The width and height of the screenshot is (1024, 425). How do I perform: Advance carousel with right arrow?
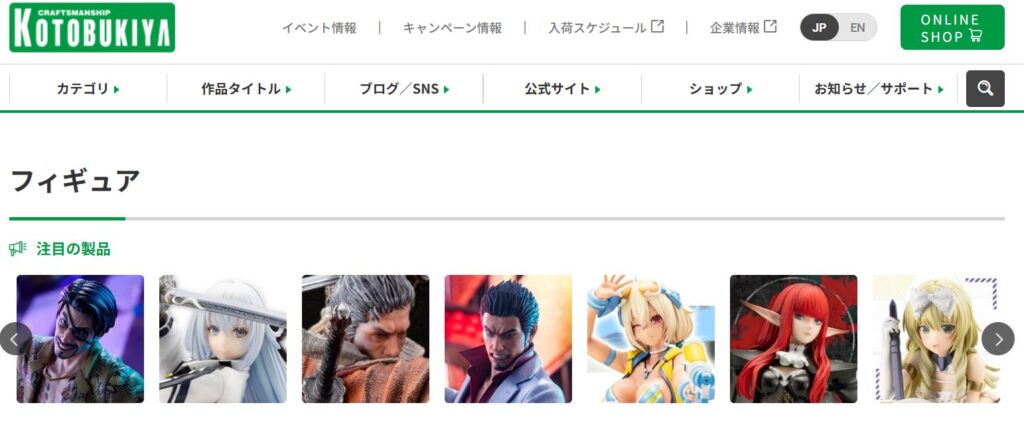(998, 339)
